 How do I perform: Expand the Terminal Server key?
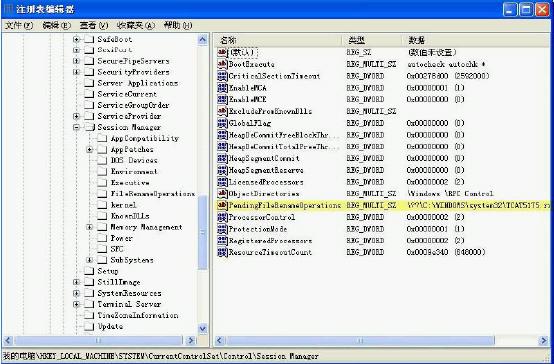(76, 304)
